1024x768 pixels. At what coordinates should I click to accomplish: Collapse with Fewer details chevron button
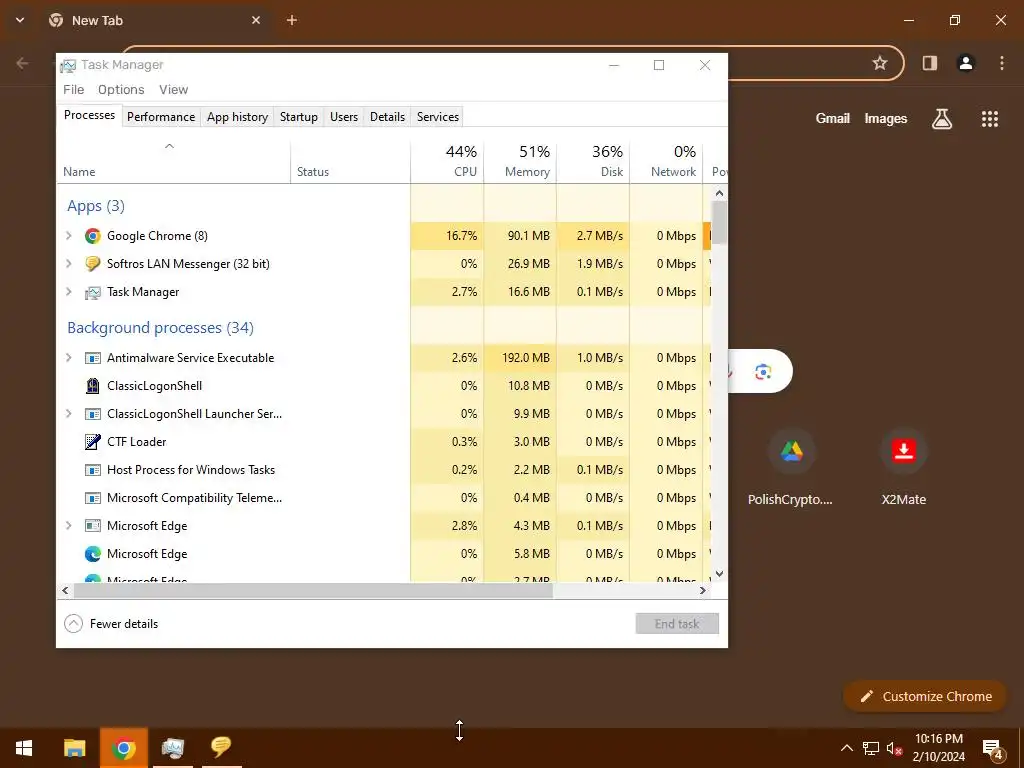[x=74, y=624]
